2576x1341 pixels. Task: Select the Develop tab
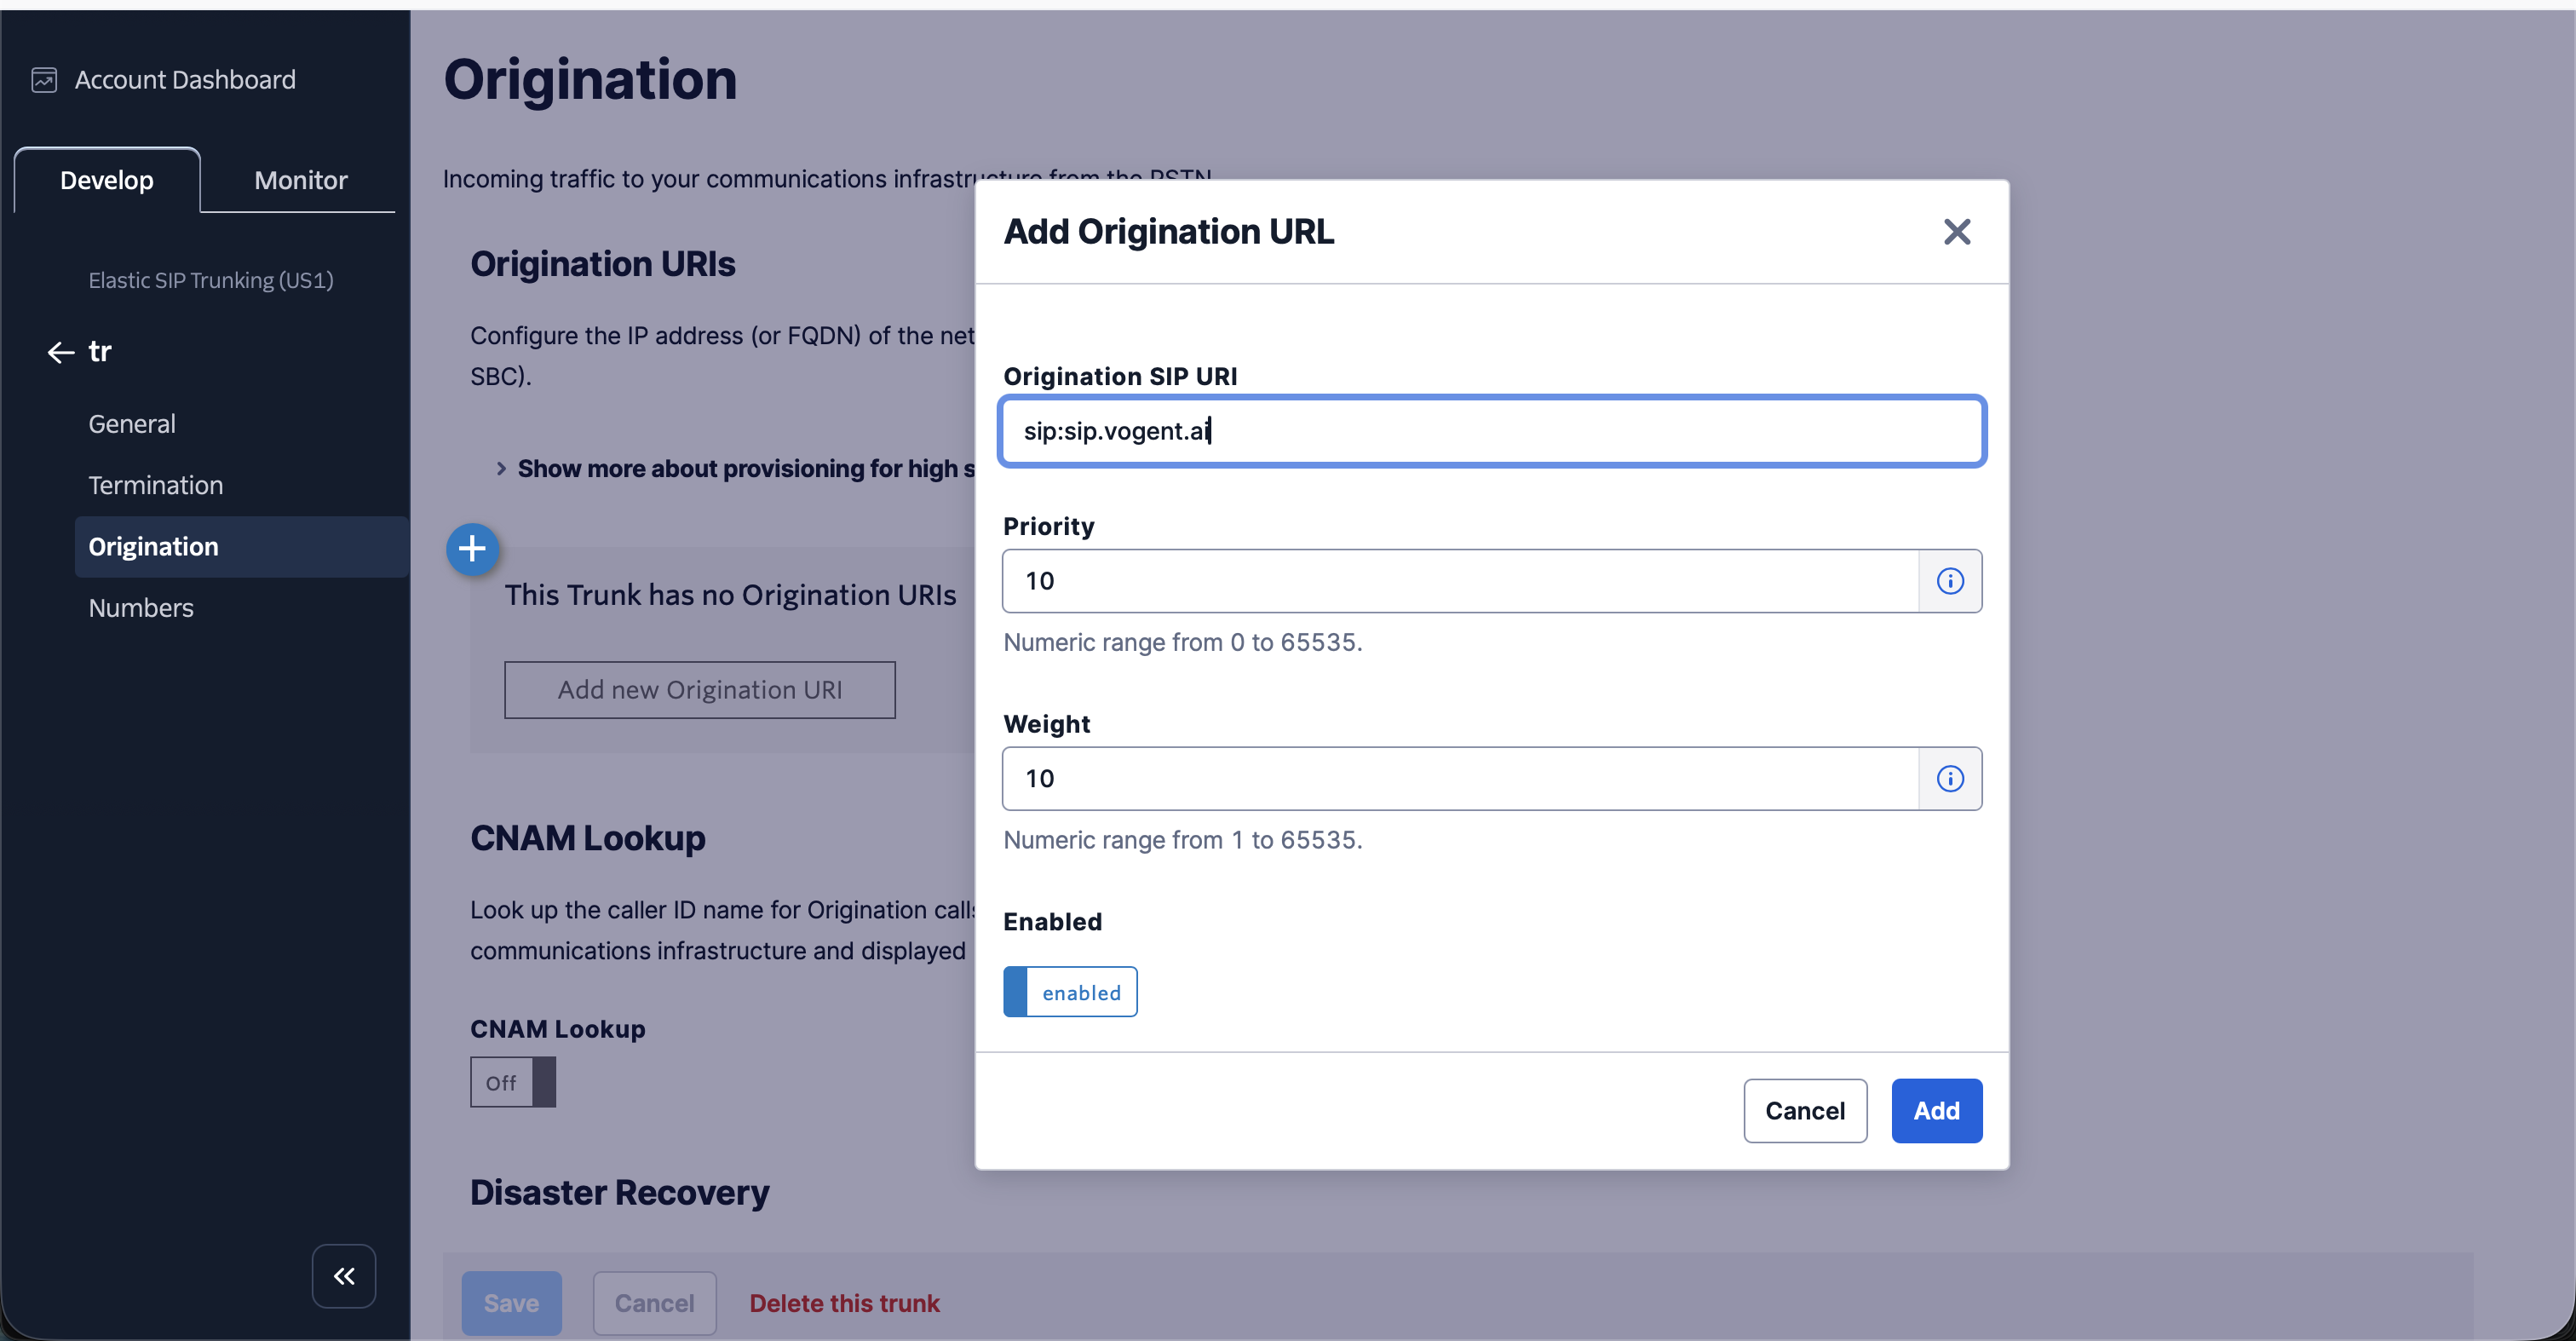click(107, 180)
